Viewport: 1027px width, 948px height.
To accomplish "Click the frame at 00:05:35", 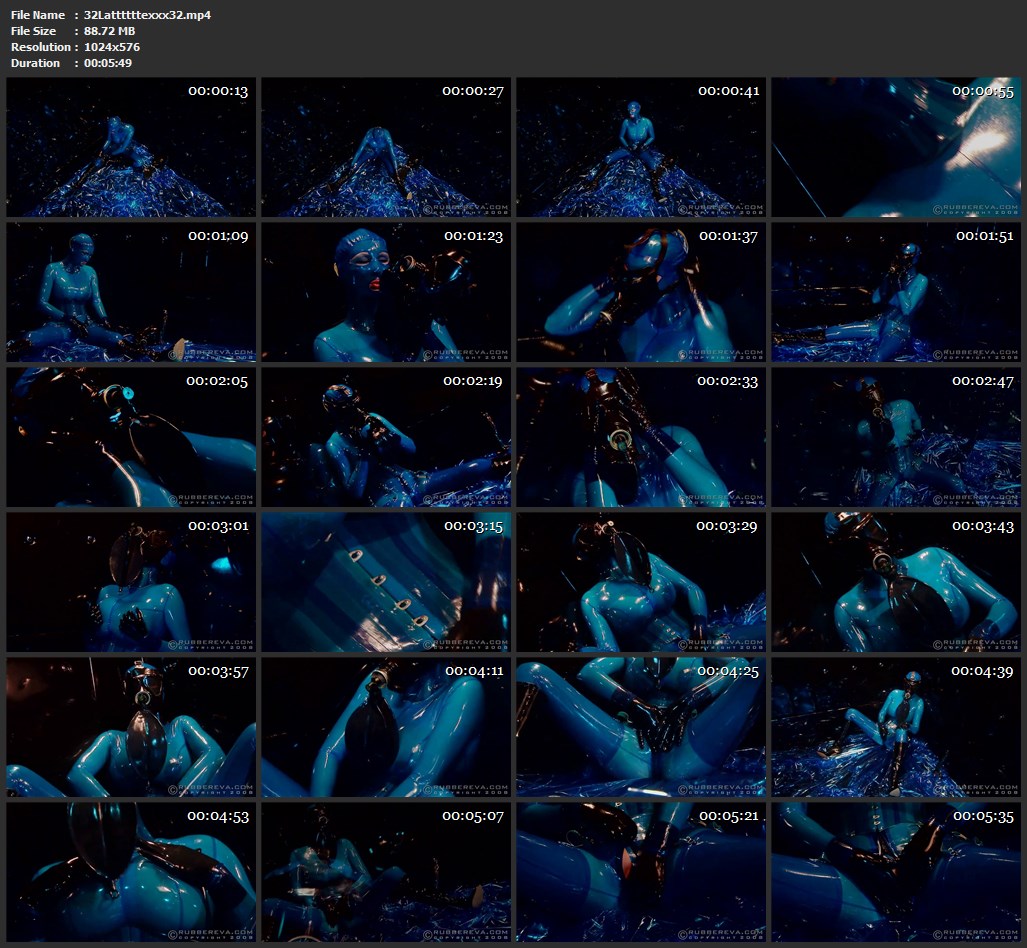I will point(896,873).
